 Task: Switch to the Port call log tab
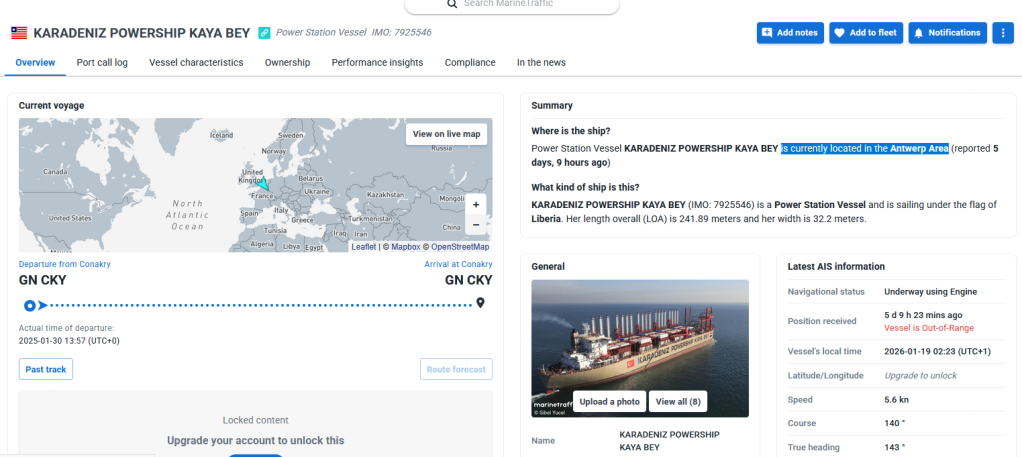[x=102, y=62]
